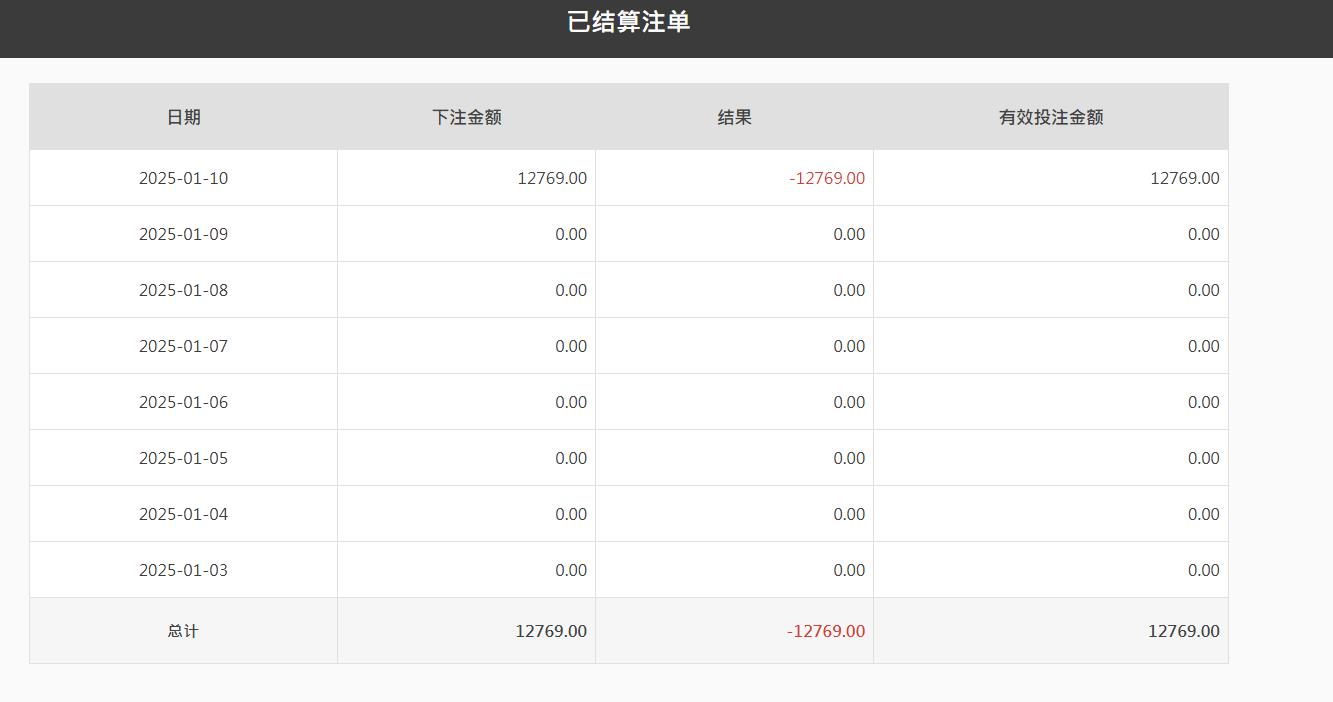Open the 2025-01-07 date entry
Viewport: 1333px width, 702px height.
(184, 346)
